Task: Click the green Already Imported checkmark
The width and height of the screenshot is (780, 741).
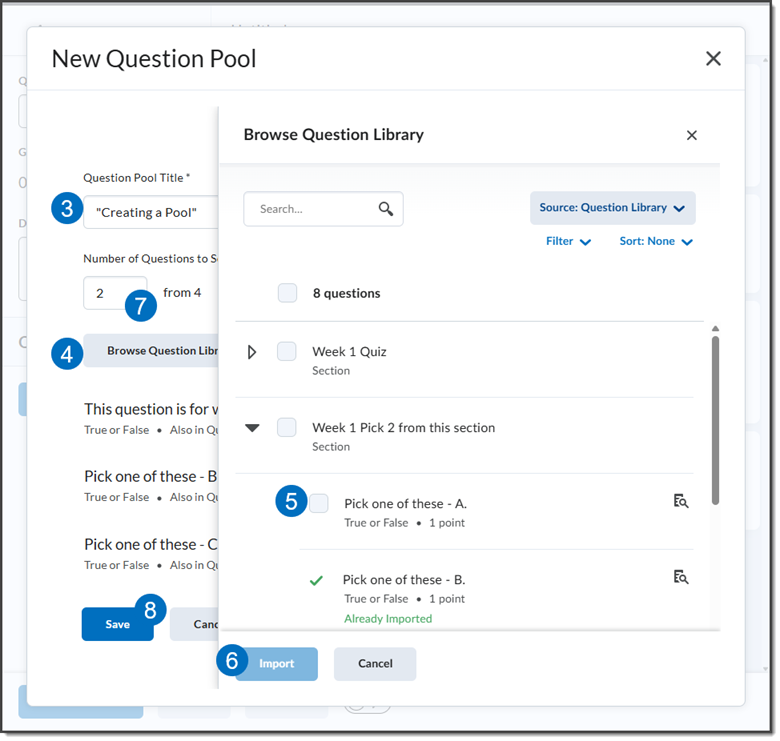Action: 316,580
